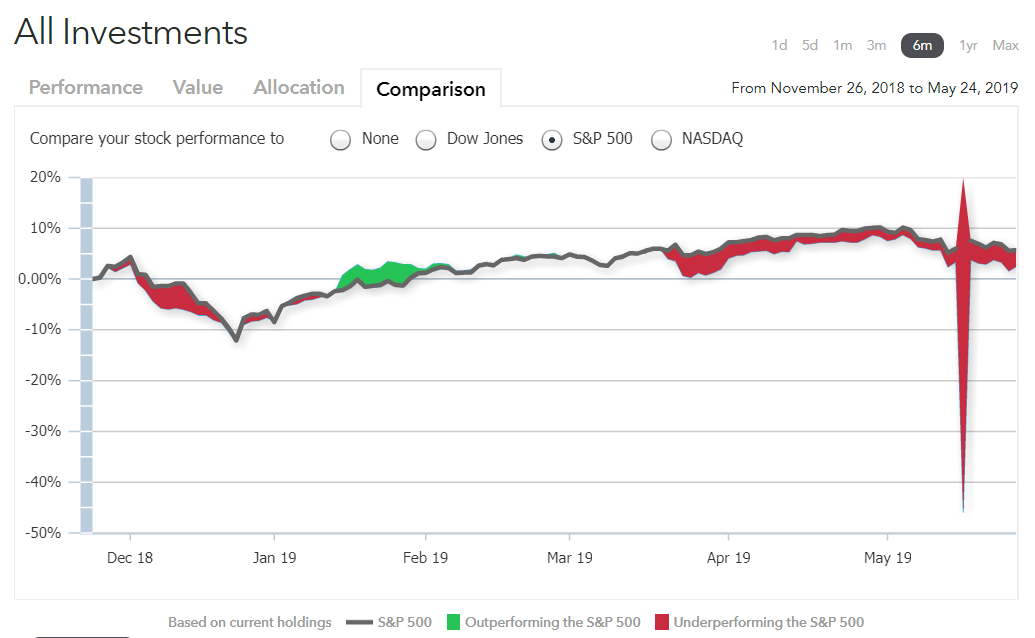
Task: Change time range to 1m
Action: tap(842, 45)
